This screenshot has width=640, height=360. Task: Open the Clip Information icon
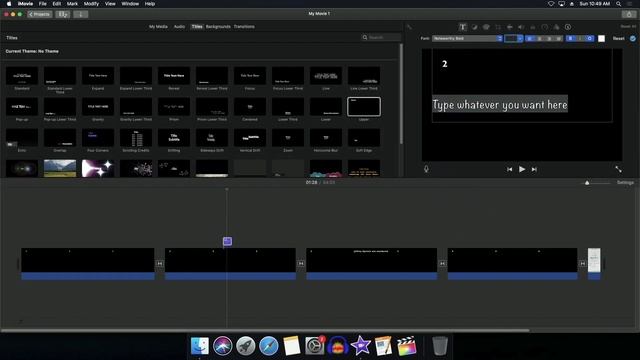tap(568, 27)
